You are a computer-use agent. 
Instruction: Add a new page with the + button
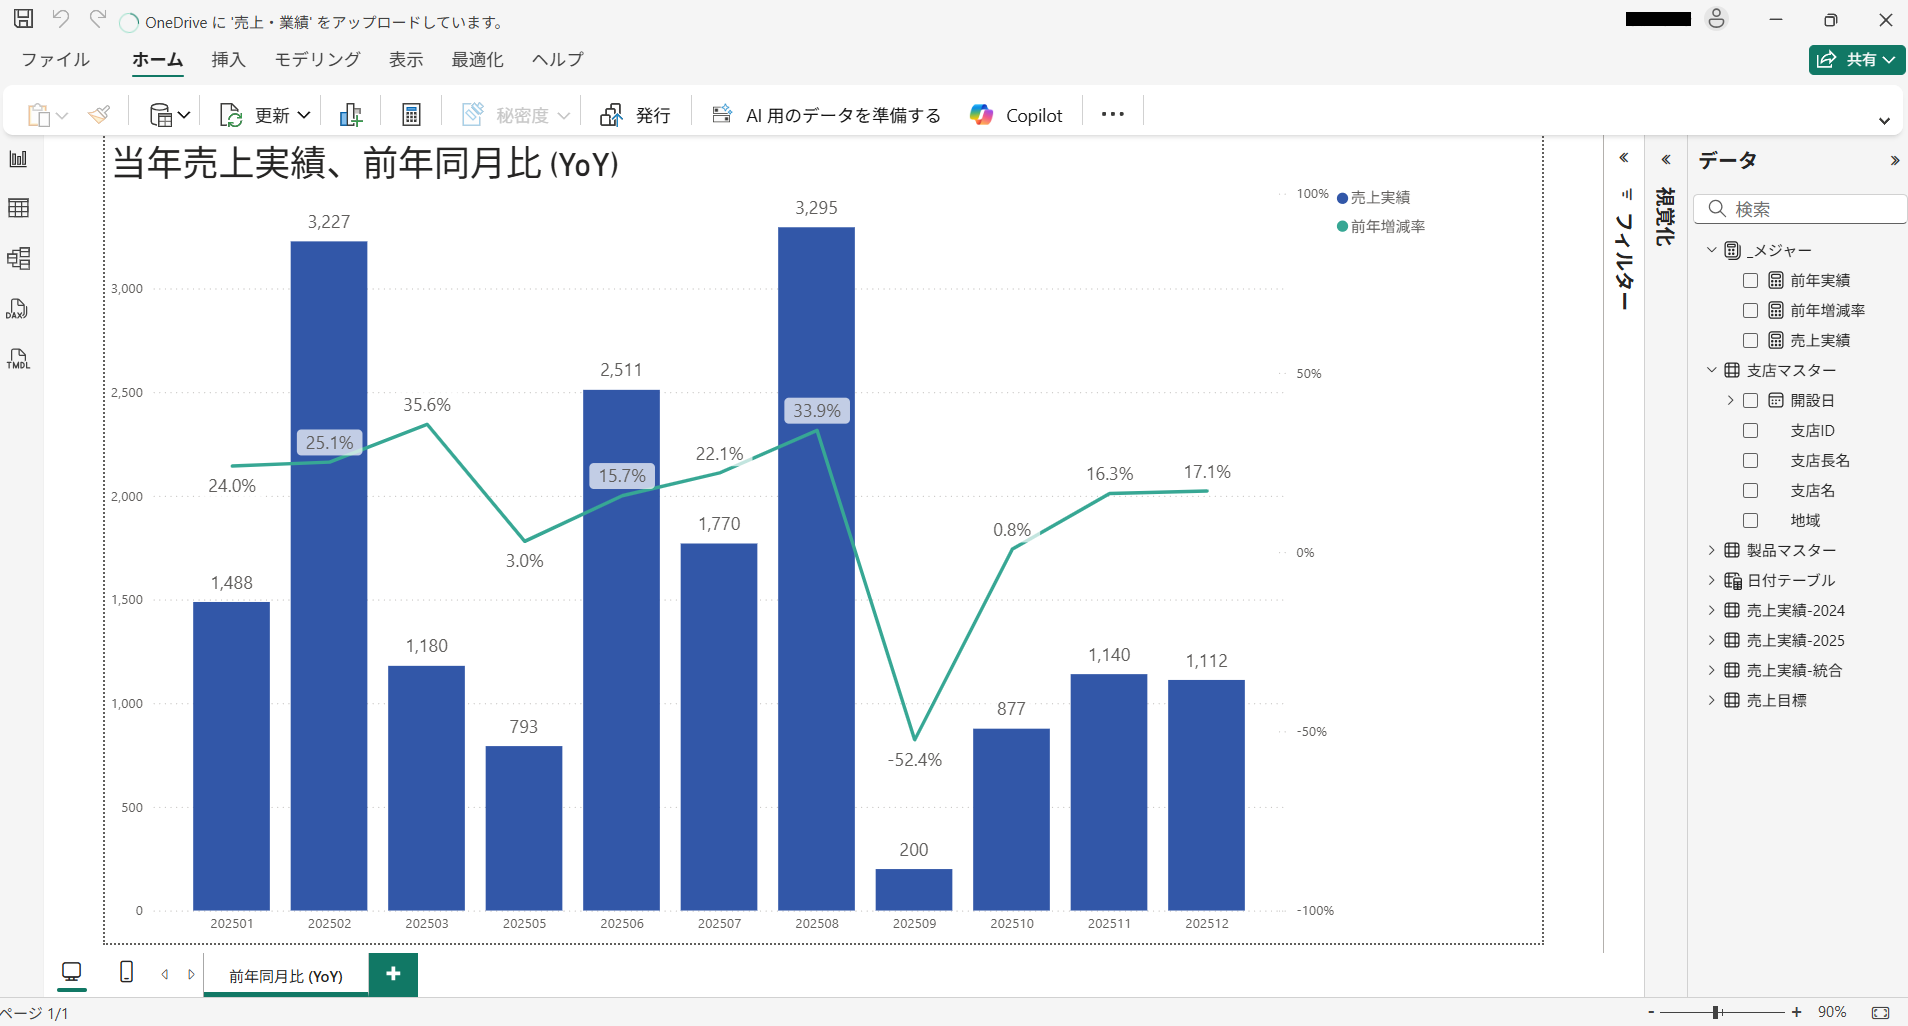pos(392,973)
